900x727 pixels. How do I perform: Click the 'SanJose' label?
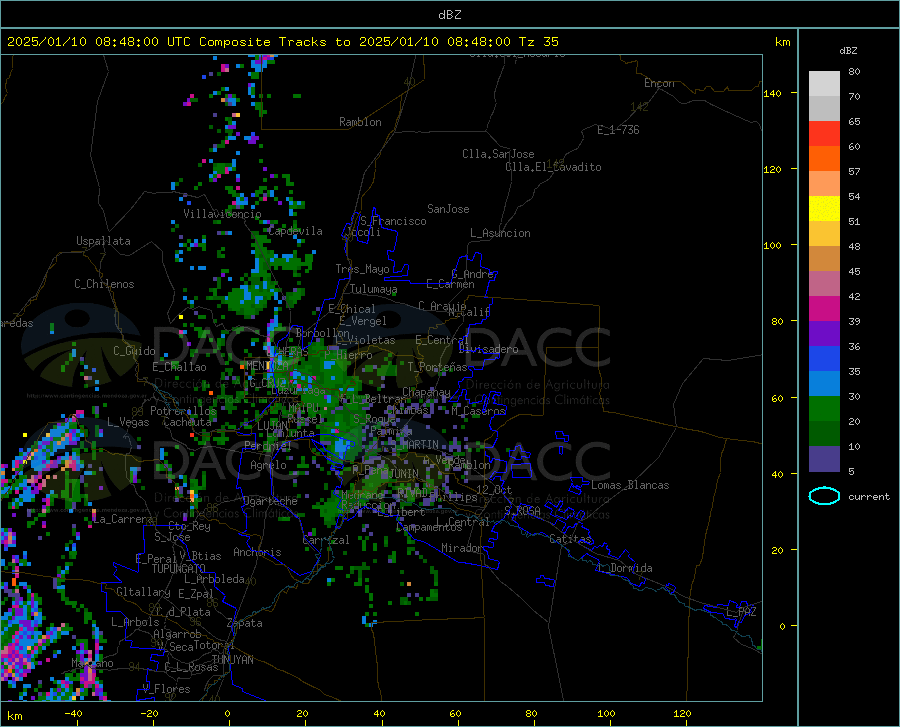[448, 209]
